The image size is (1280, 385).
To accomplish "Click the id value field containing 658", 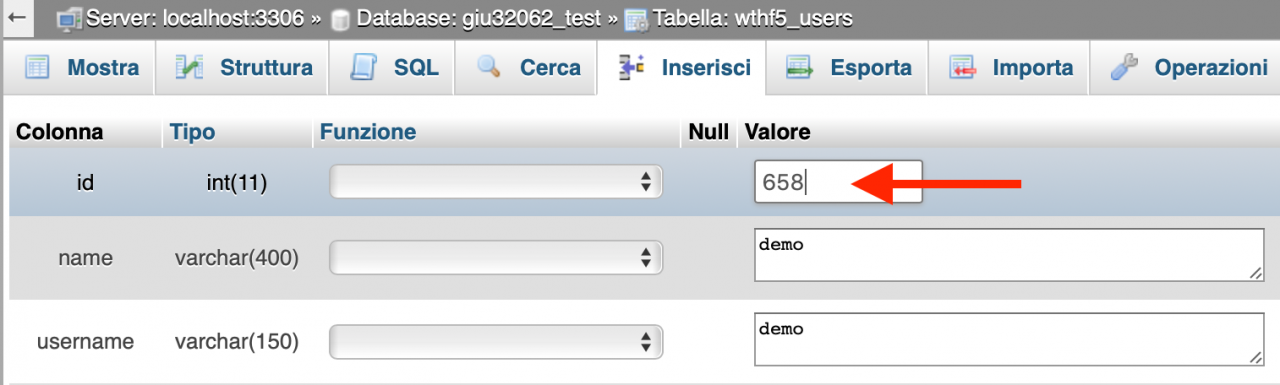I will click(x=838, y=182).
